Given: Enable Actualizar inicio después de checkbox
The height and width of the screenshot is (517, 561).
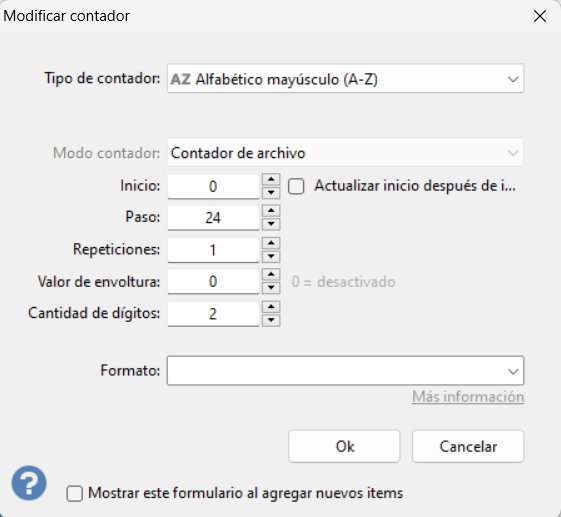Looking at the screenshot, I should [296, 186].
